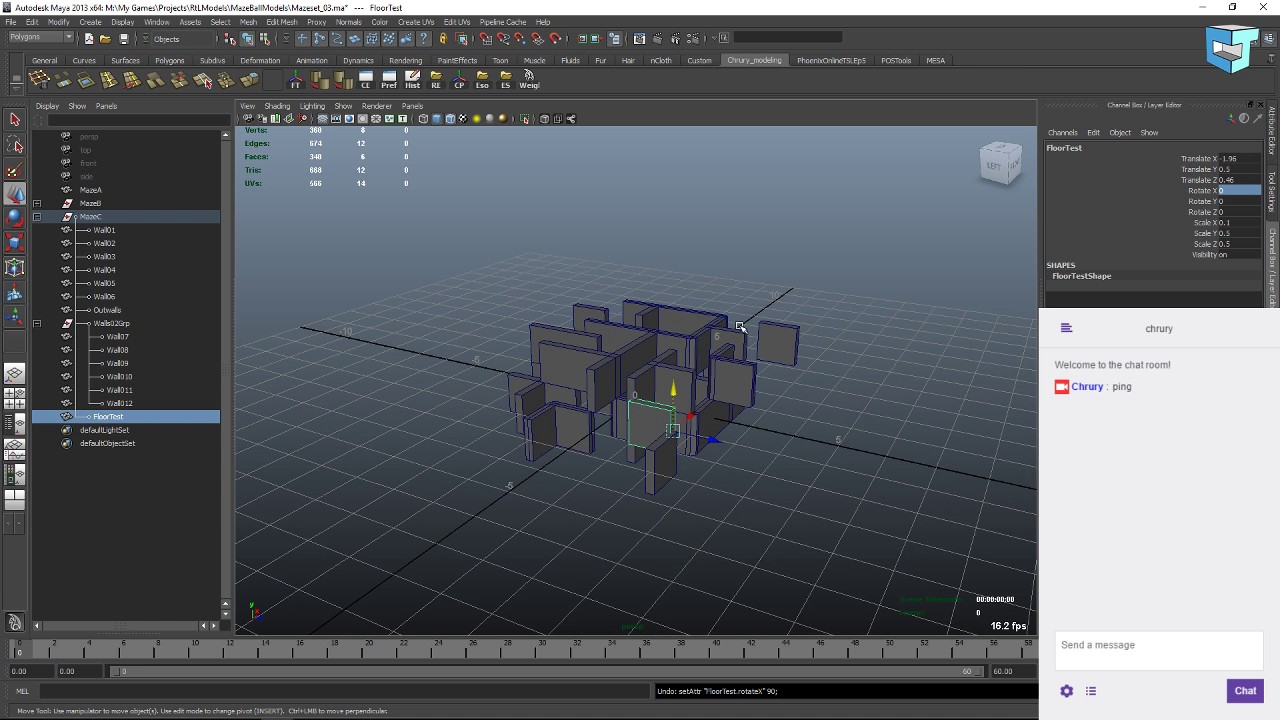Toggle visibility icon for Wall01
Image resolution: width=1280 pixels, height=720 pixels.
(x=66, y=230)
